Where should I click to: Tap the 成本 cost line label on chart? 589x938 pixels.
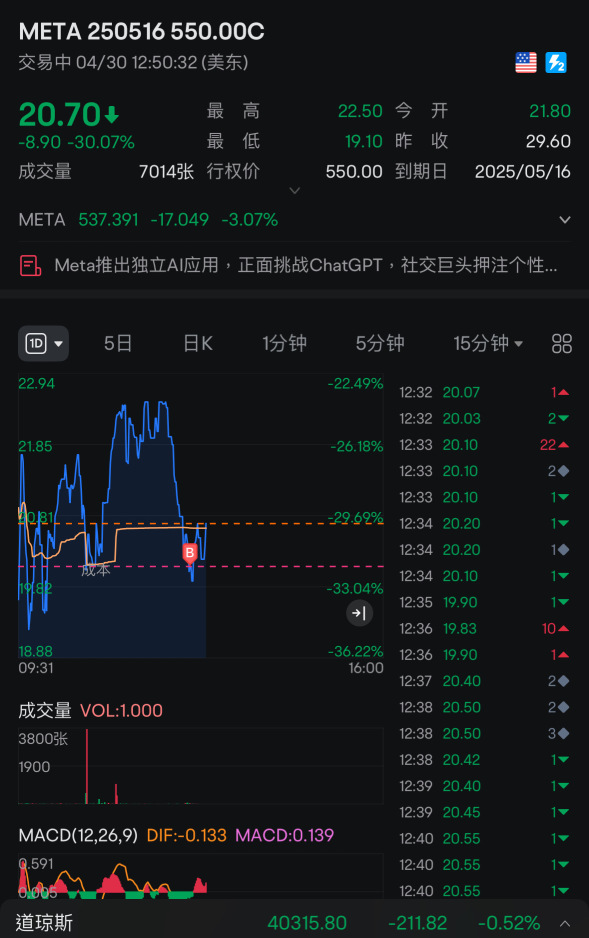coord(96,570)
